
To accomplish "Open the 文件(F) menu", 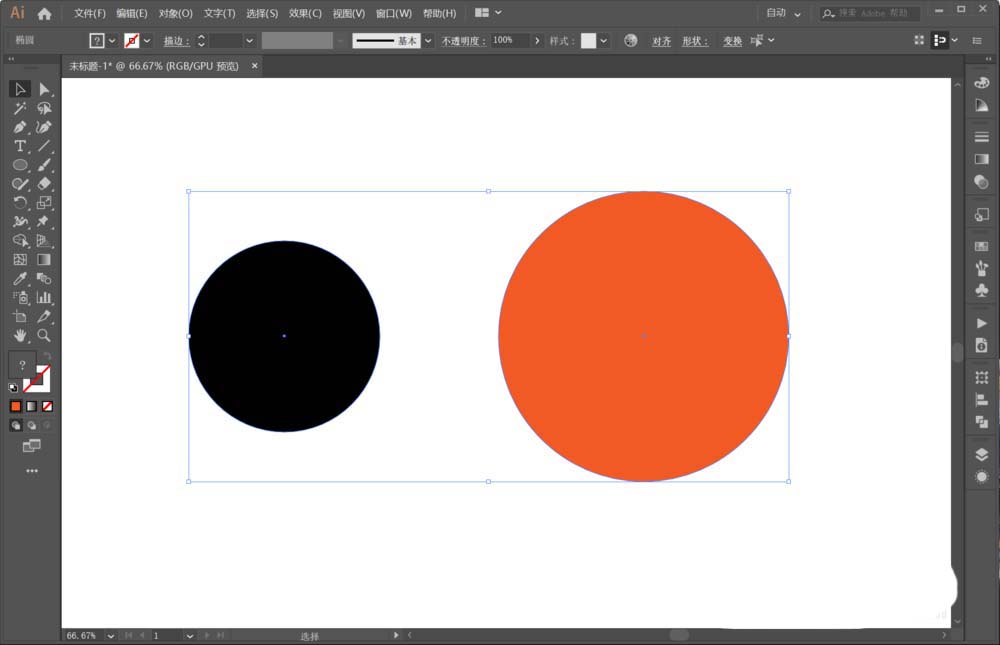I will pos(90,14).
